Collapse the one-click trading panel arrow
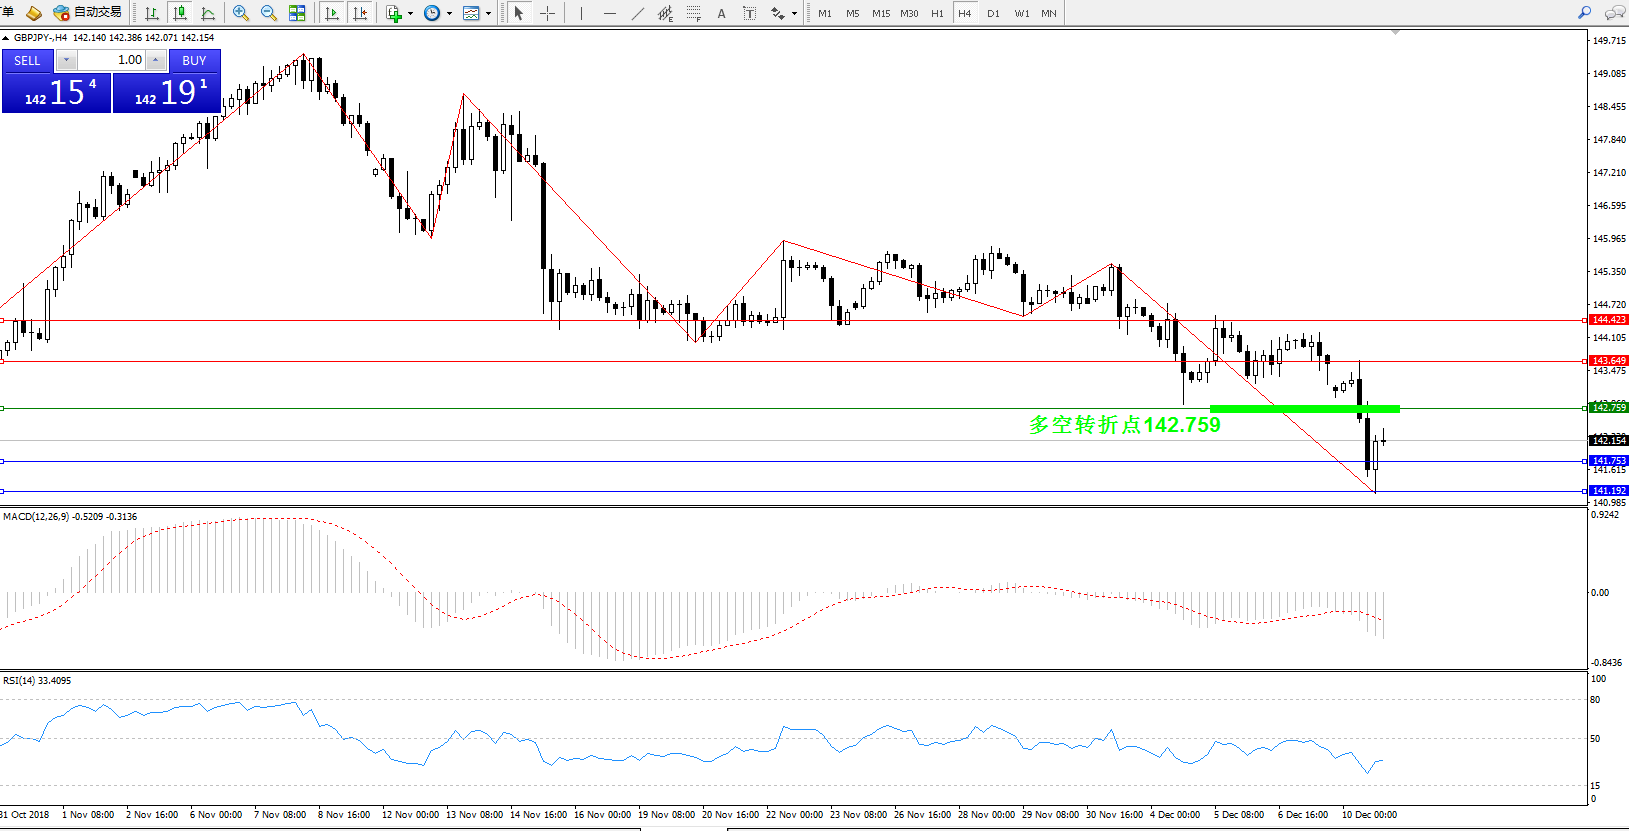Screen dimensions: 1629x831 pos(6,38)
